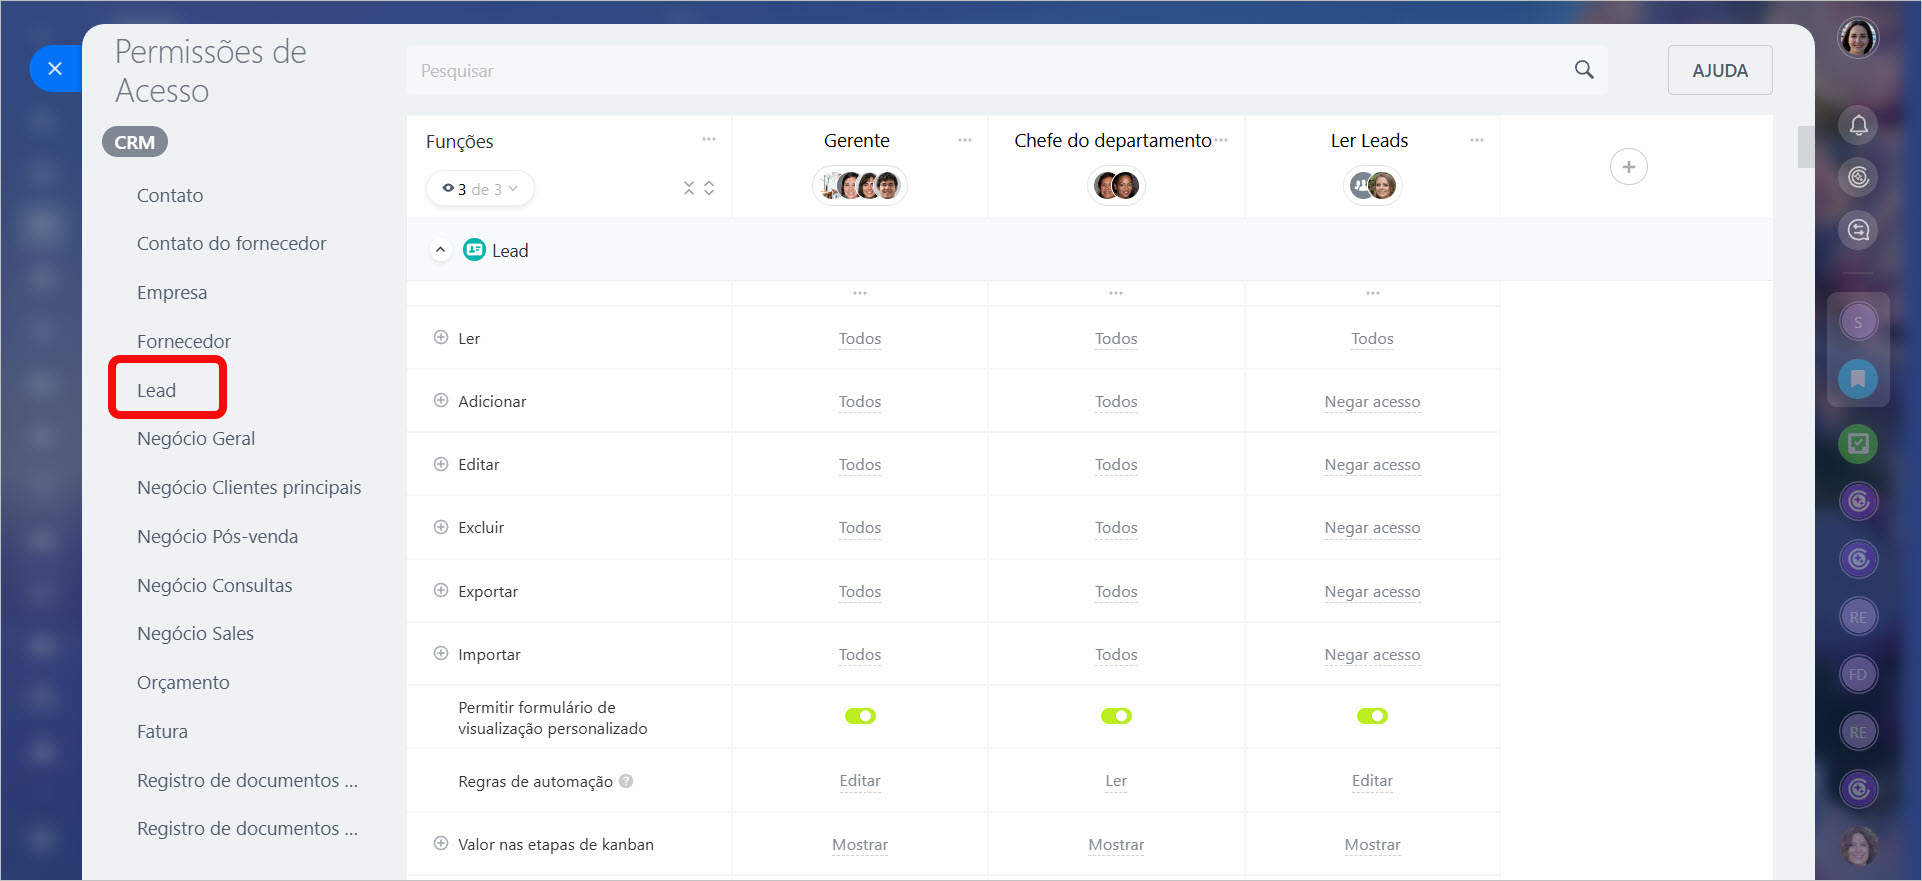
Task: Open the bookmark icon in right sidebar
Action: pos(1858,379)
